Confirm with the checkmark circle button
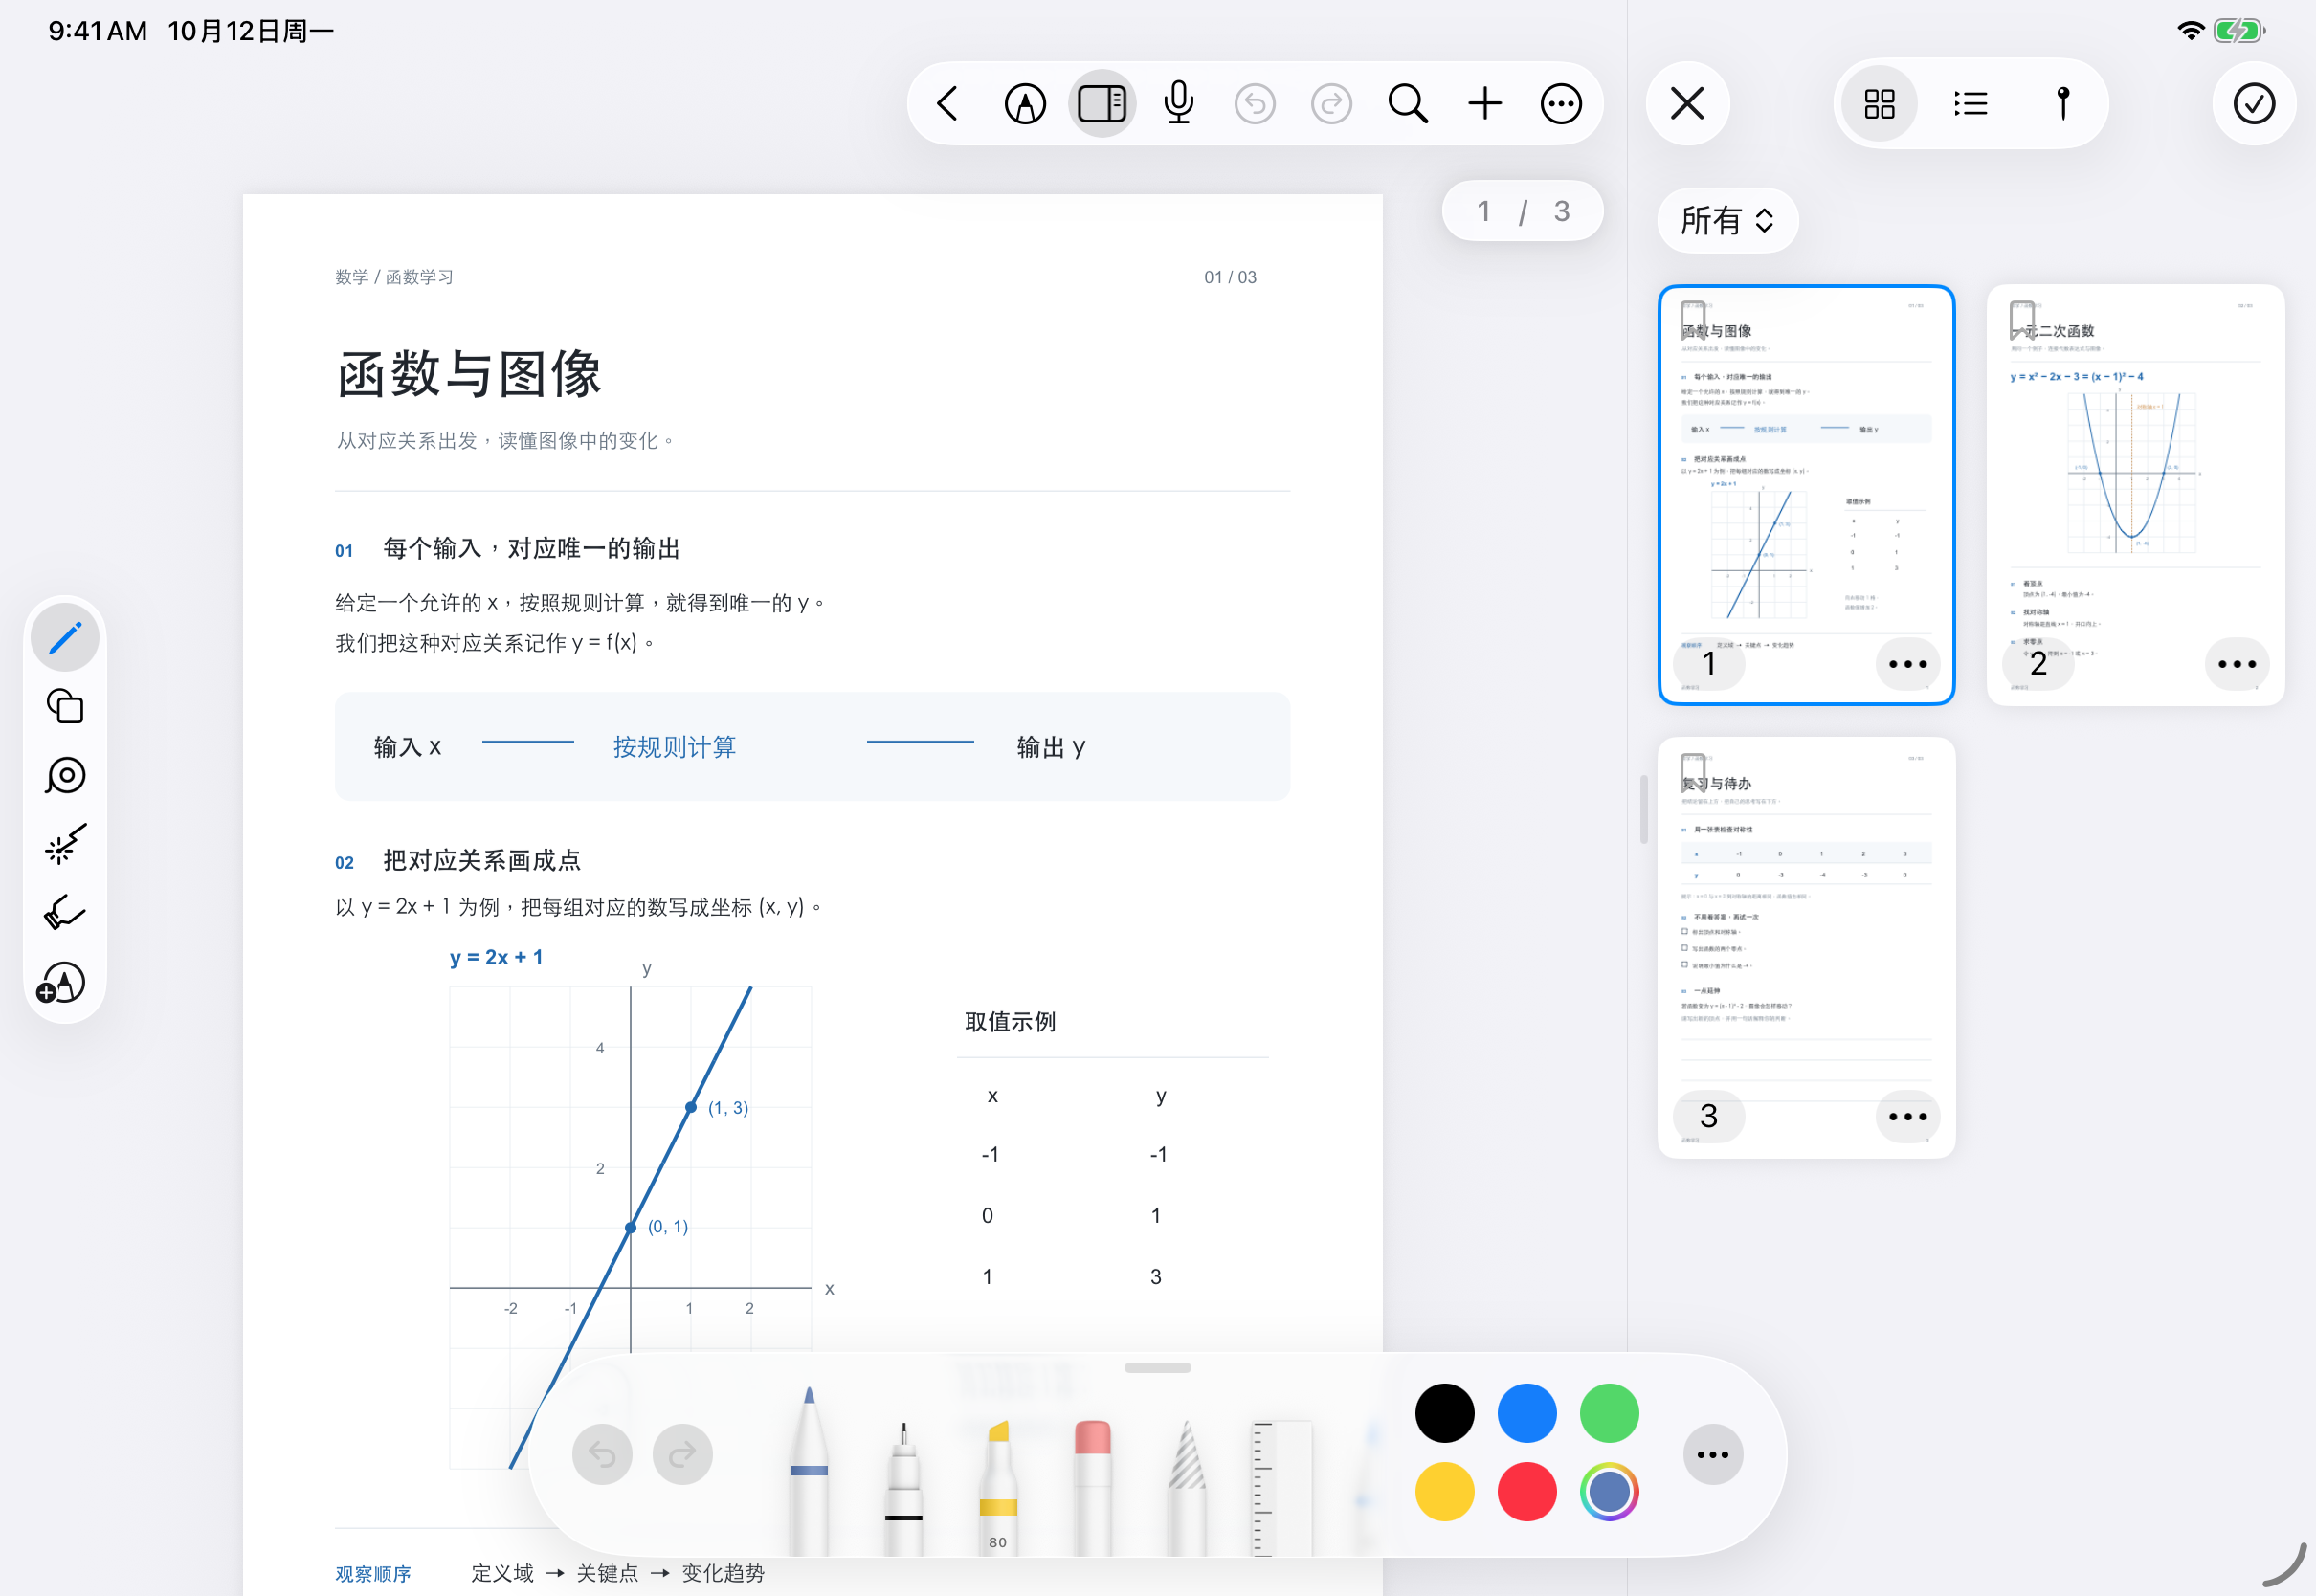Screen dimensions: 2316x1596 point(2254,103)
